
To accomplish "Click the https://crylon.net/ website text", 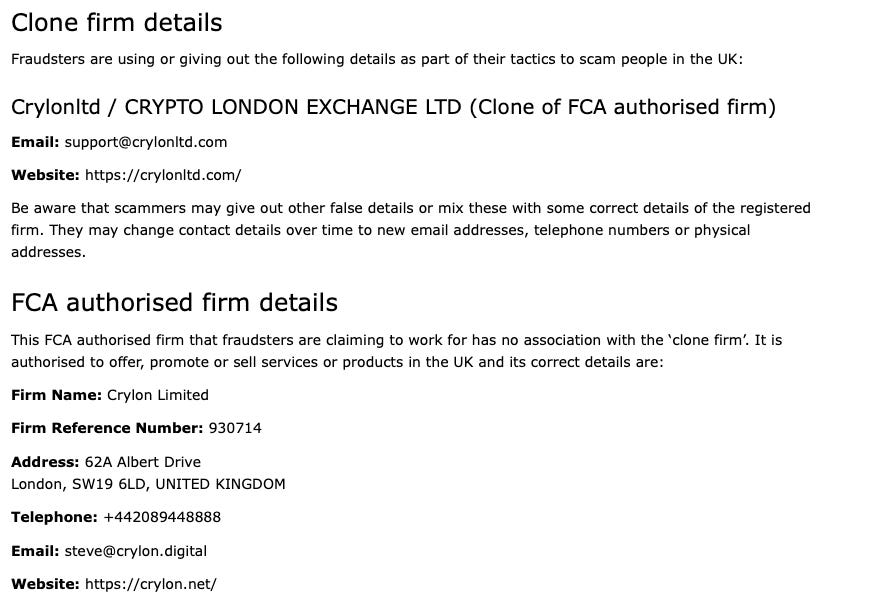I will [x=151, y=584].
